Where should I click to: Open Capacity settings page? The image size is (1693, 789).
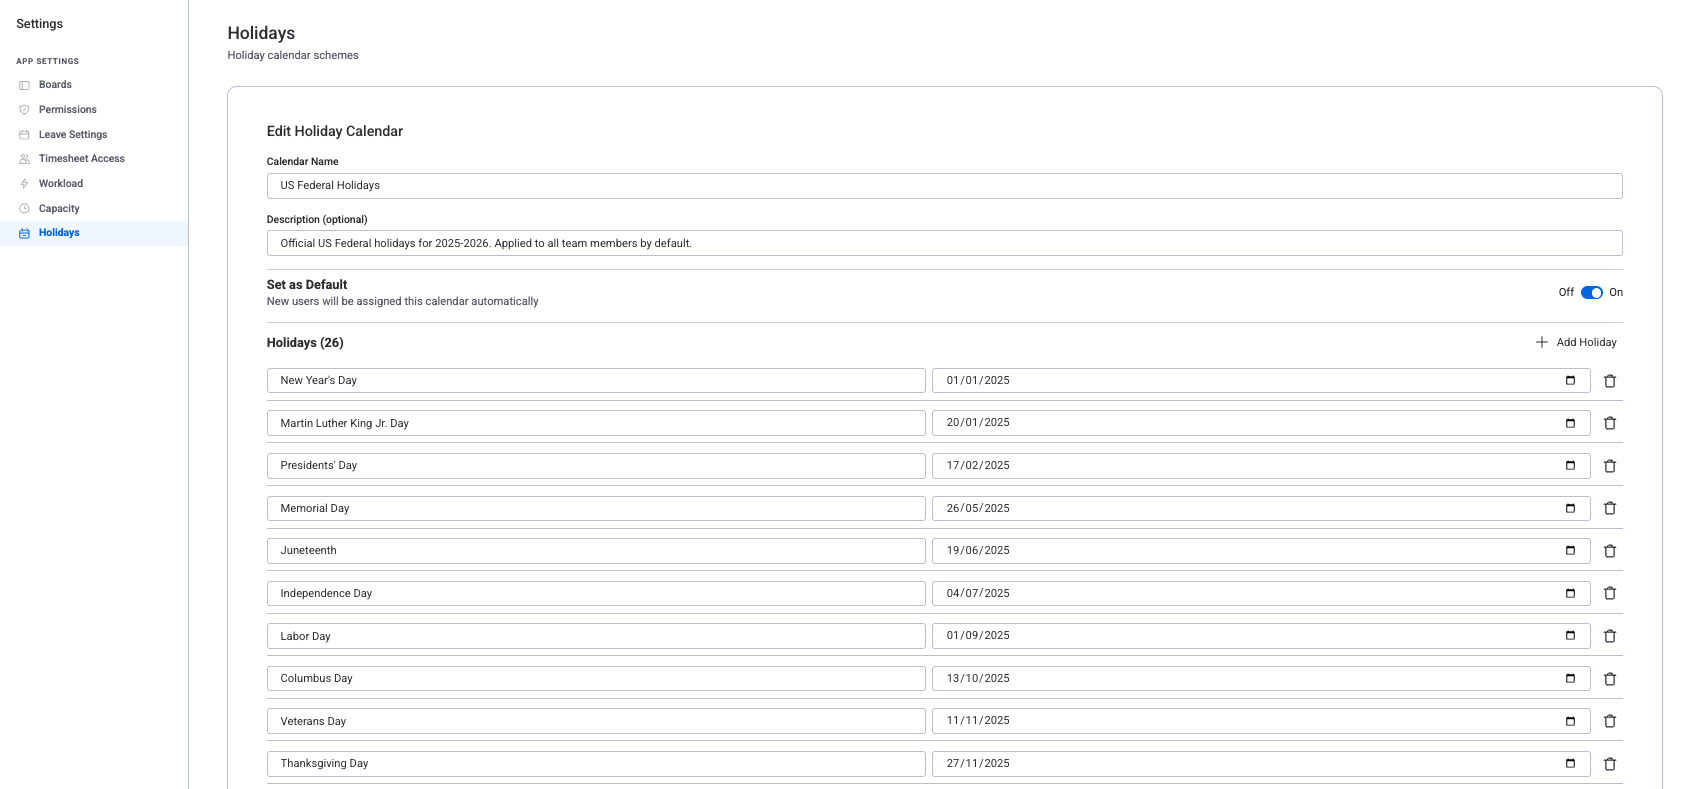point(59,209)
